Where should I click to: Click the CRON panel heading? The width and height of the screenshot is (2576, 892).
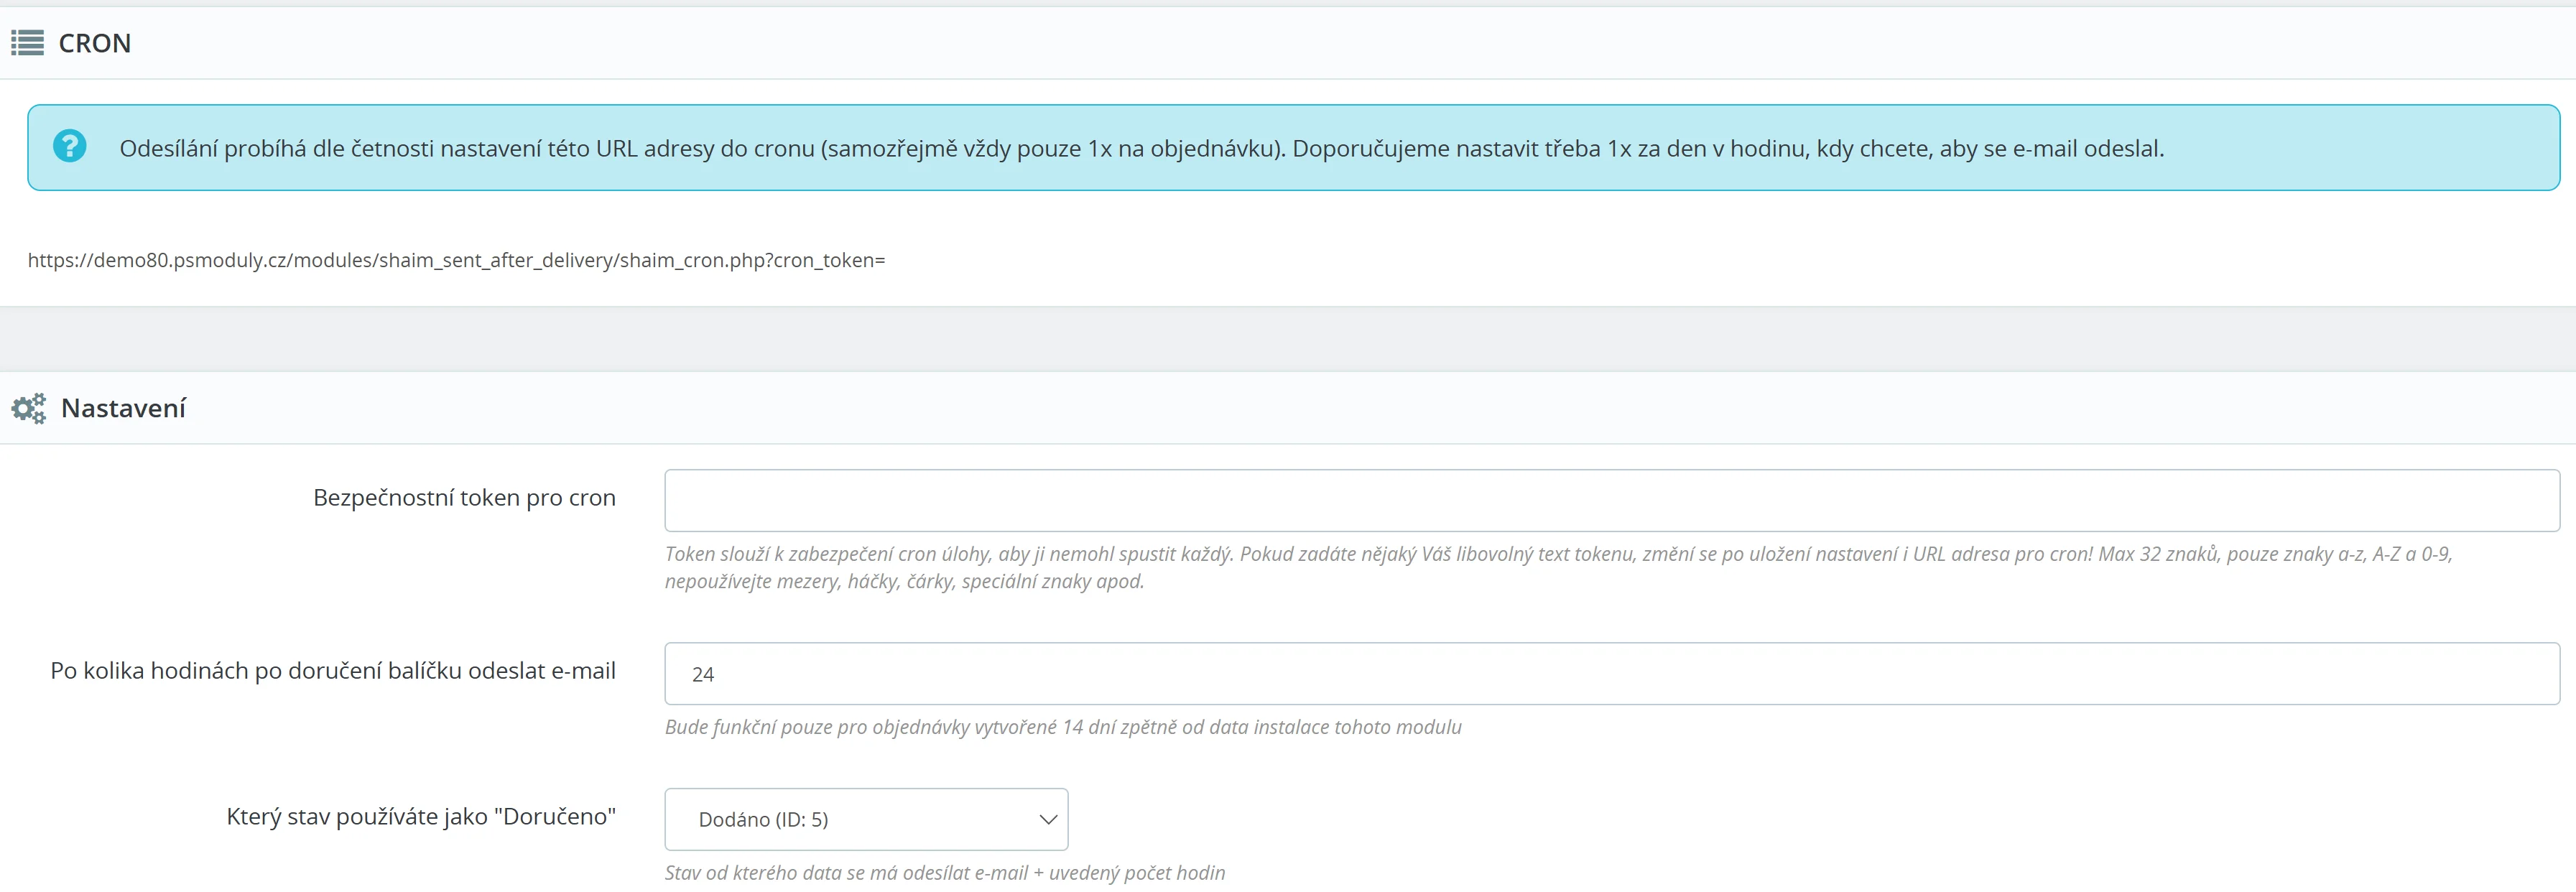click(94, 43)
